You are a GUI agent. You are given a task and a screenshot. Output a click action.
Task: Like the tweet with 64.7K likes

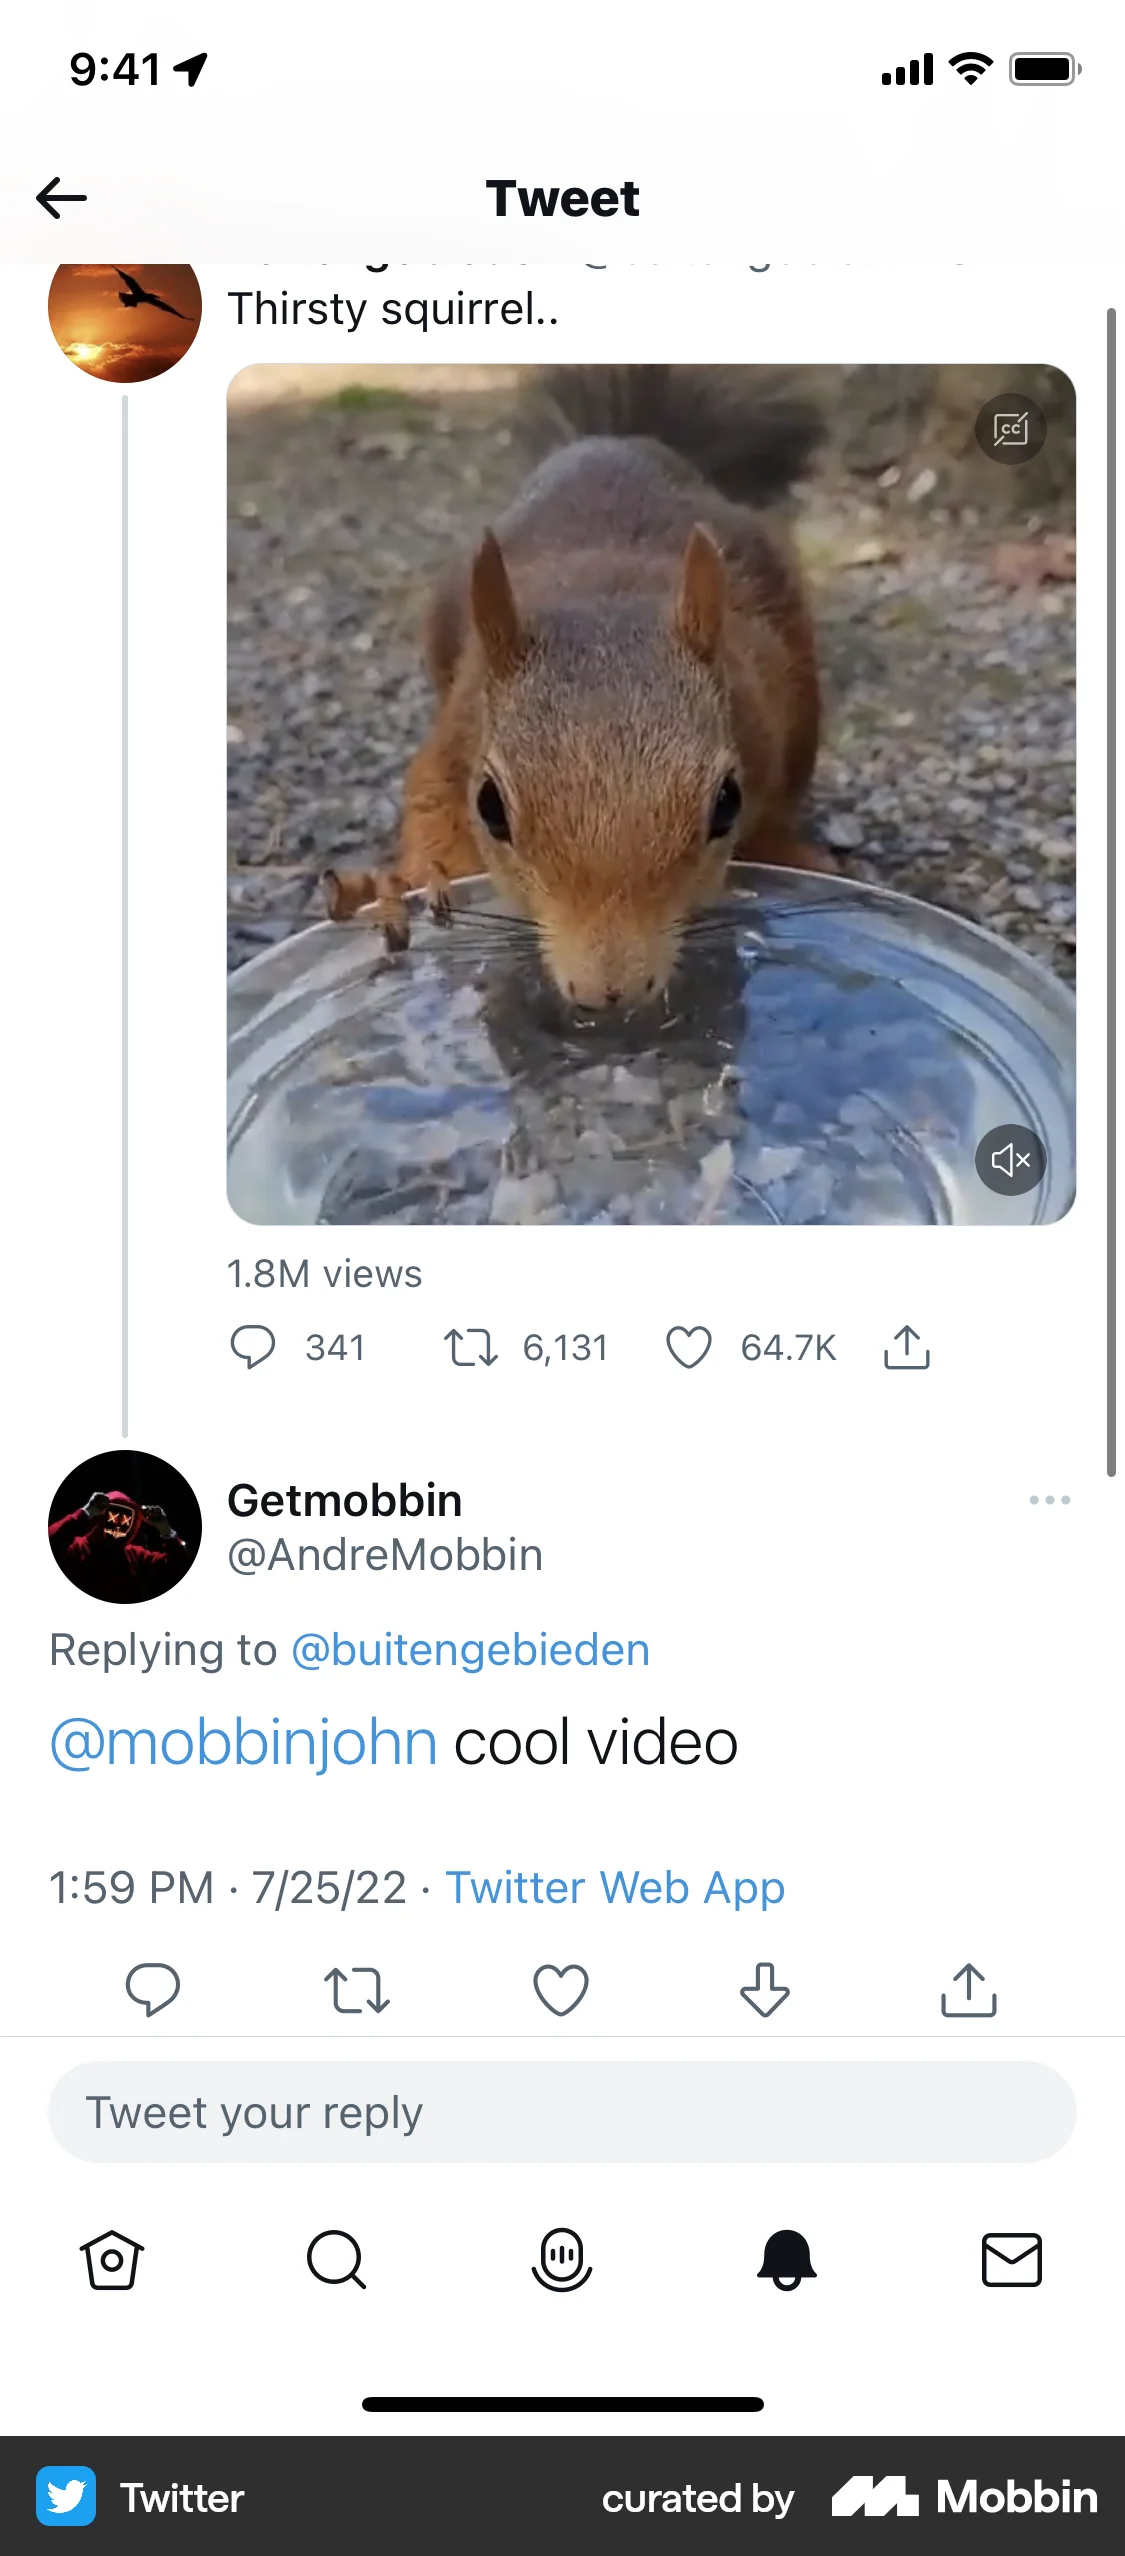tap(689, 1347)
